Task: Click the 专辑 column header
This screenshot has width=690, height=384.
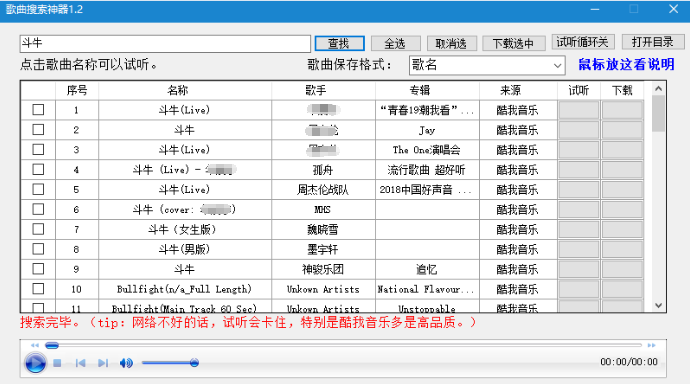Action: pyautogui.click(x=427, y=91)
